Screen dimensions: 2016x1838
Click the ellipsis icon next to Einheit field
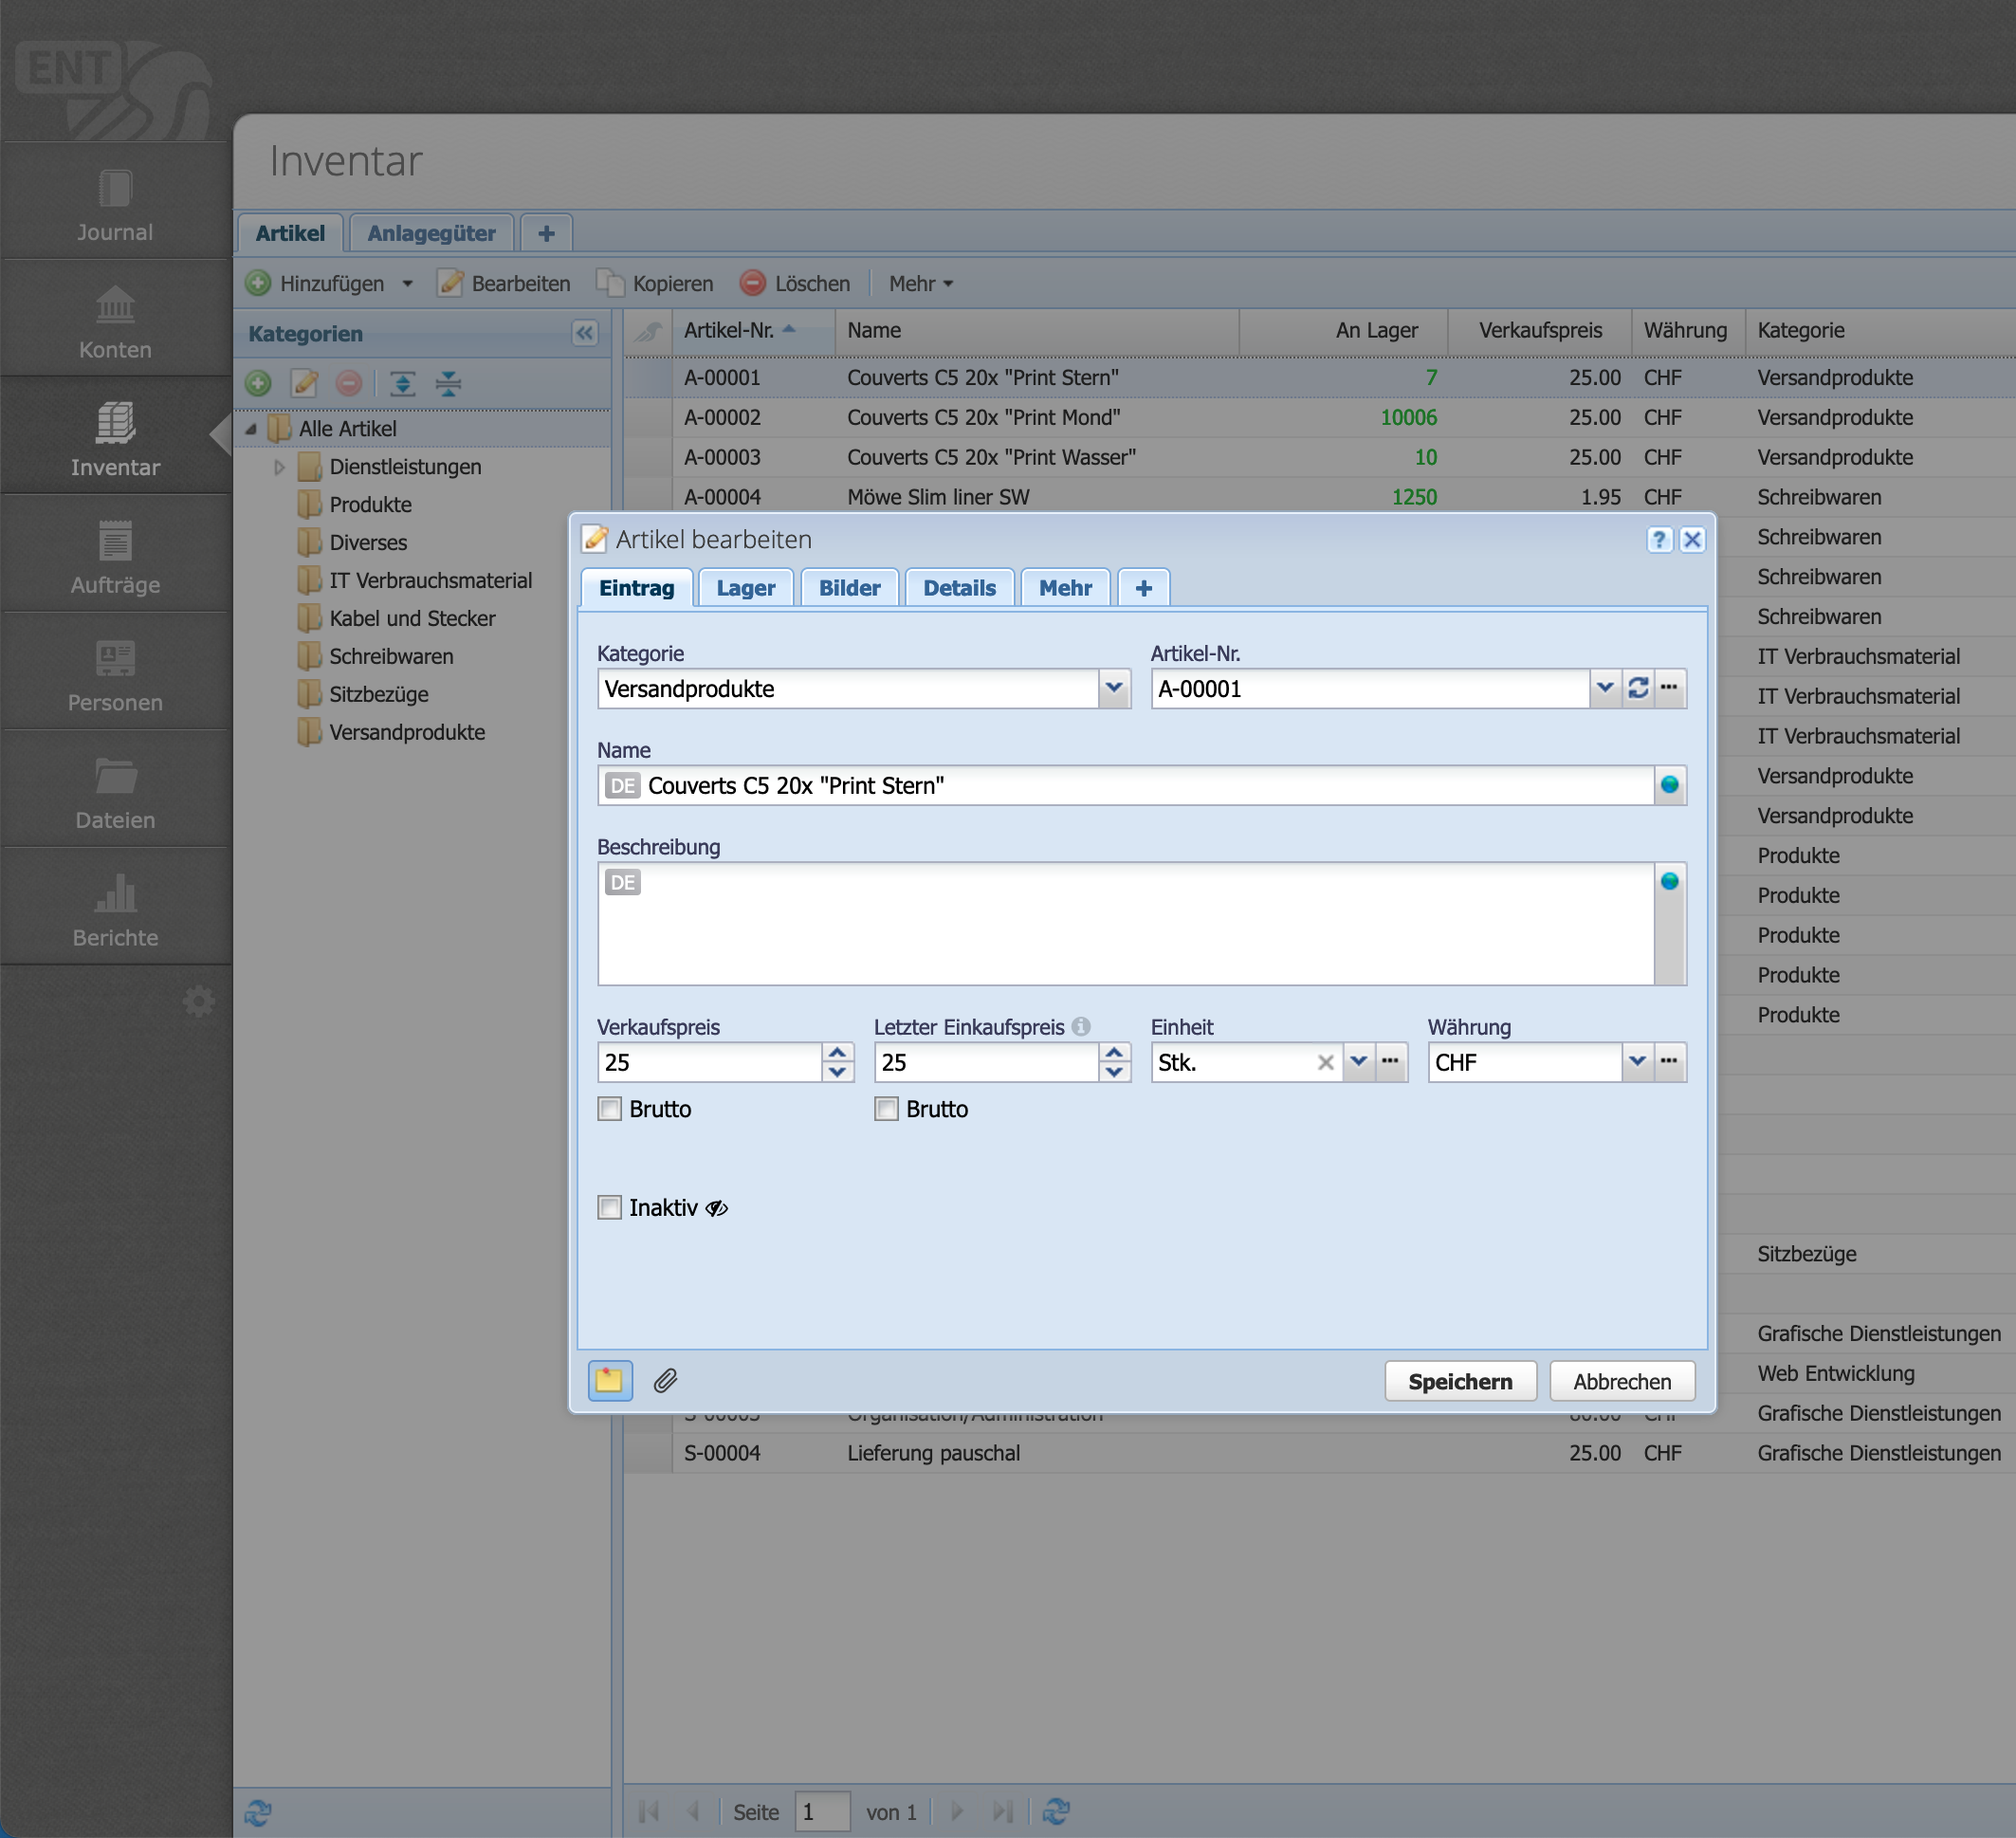tap(1390, 1062)
